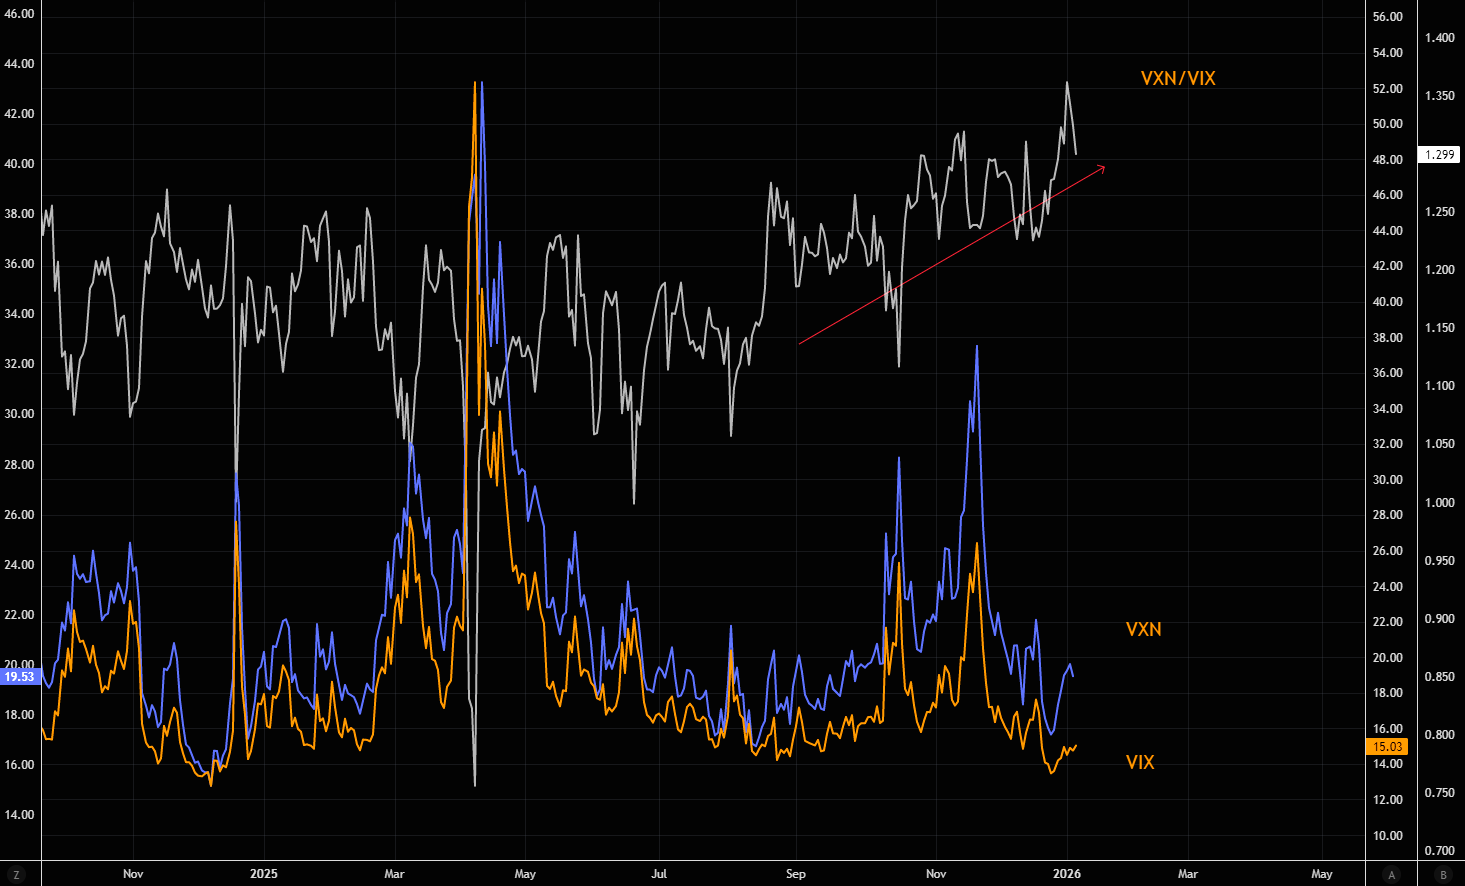Select the VXN text label
Image resolution: width=1465 pixels, height=886 pixels.
pos(1143,629)
